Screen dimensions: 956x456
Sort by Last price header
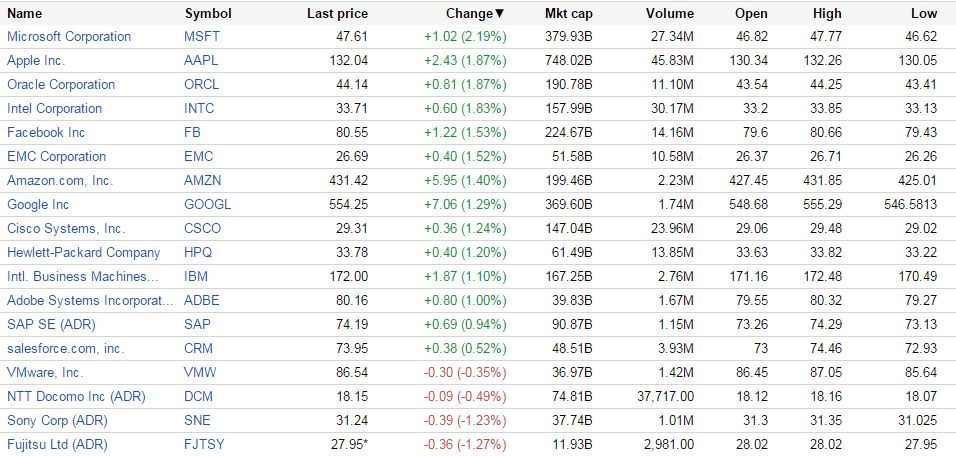(337, 14)
